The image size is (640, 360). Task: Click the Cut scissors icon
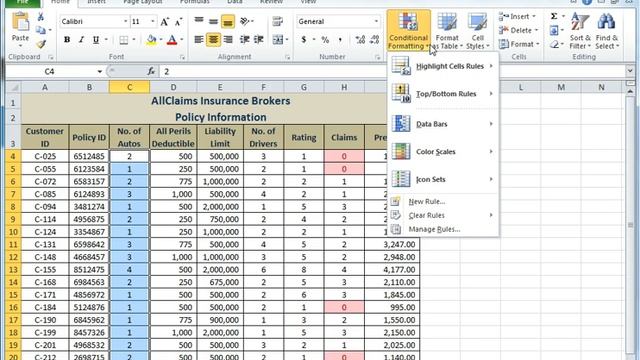(x=40, y=17)
